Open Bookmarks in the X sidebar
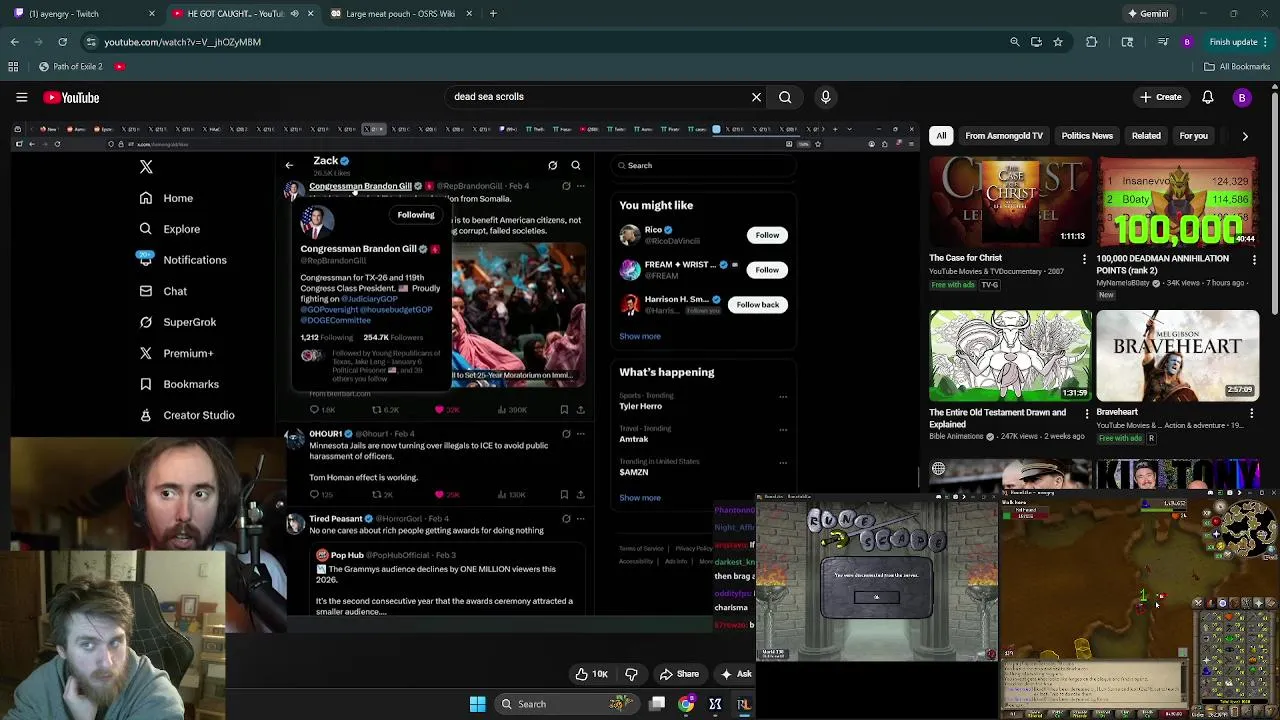The width and height of the screenshot is (1280, 720). (179, 384)
